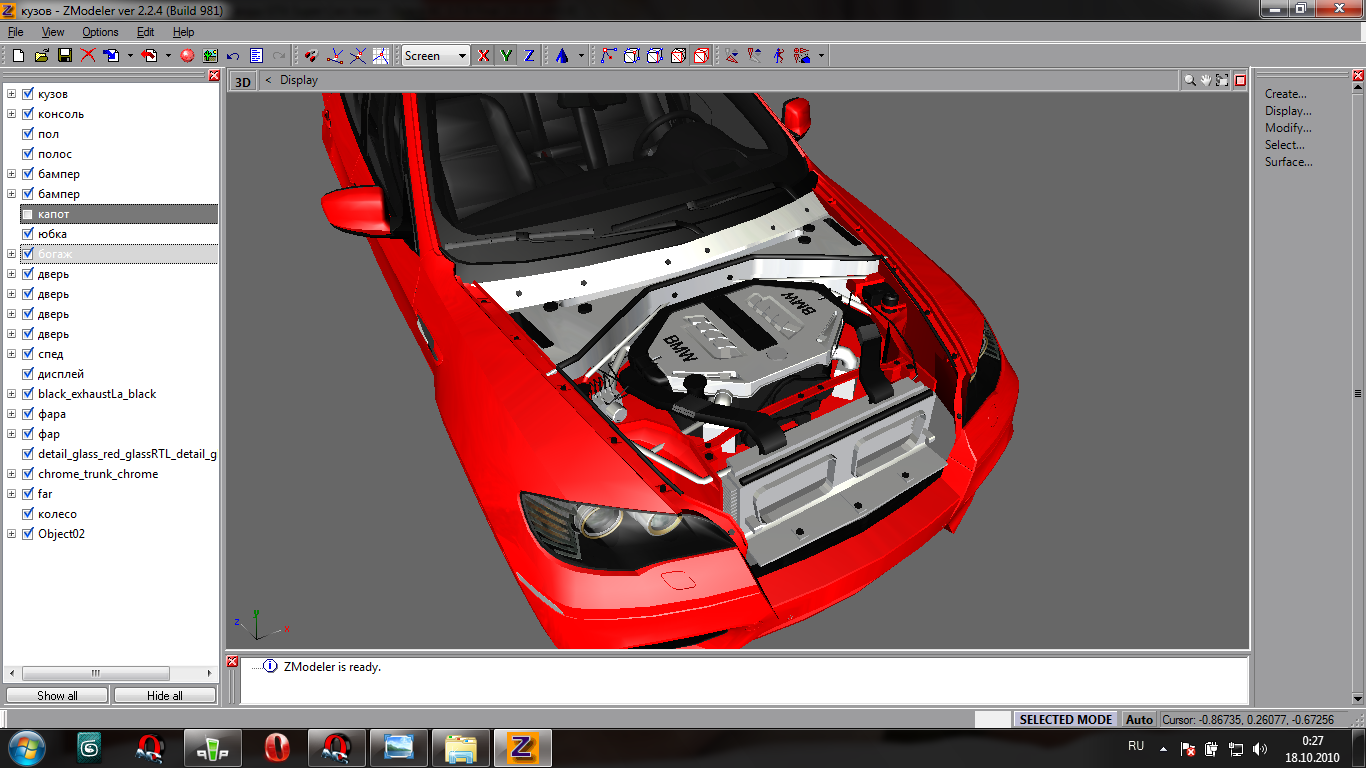Toggle the X axis constraint button

tap(484, 56)
